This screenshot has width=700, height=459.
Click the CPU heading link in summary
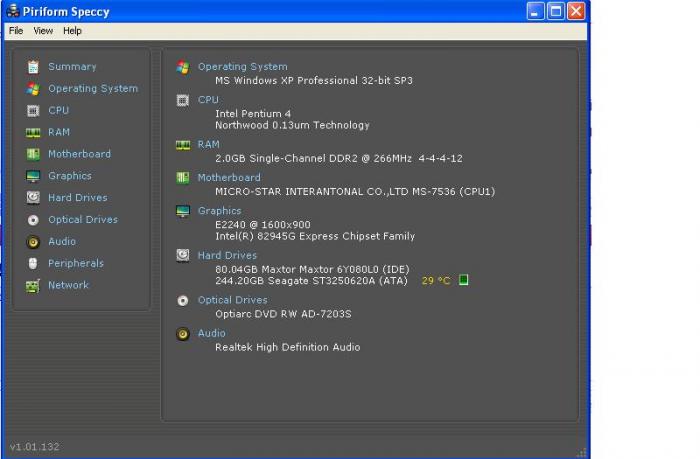(208, 100)
